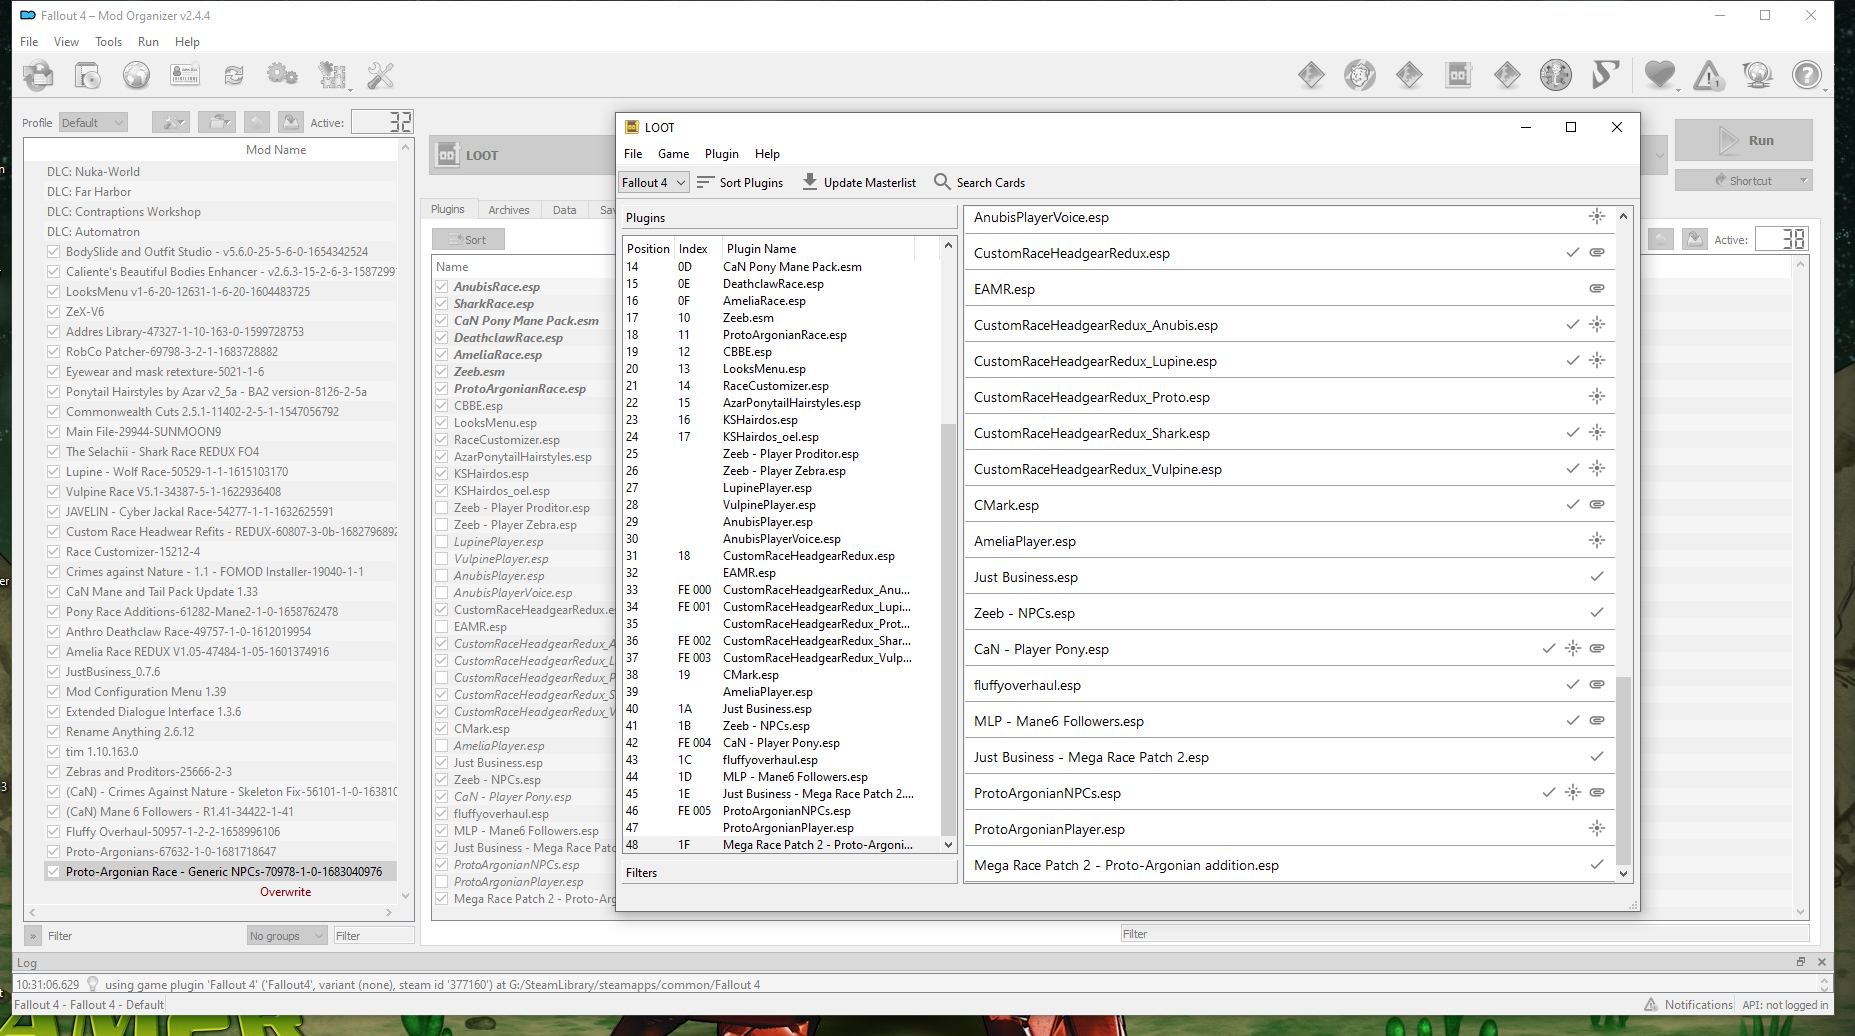Click the mod list horizontal scrollbar

click(210, 912)
